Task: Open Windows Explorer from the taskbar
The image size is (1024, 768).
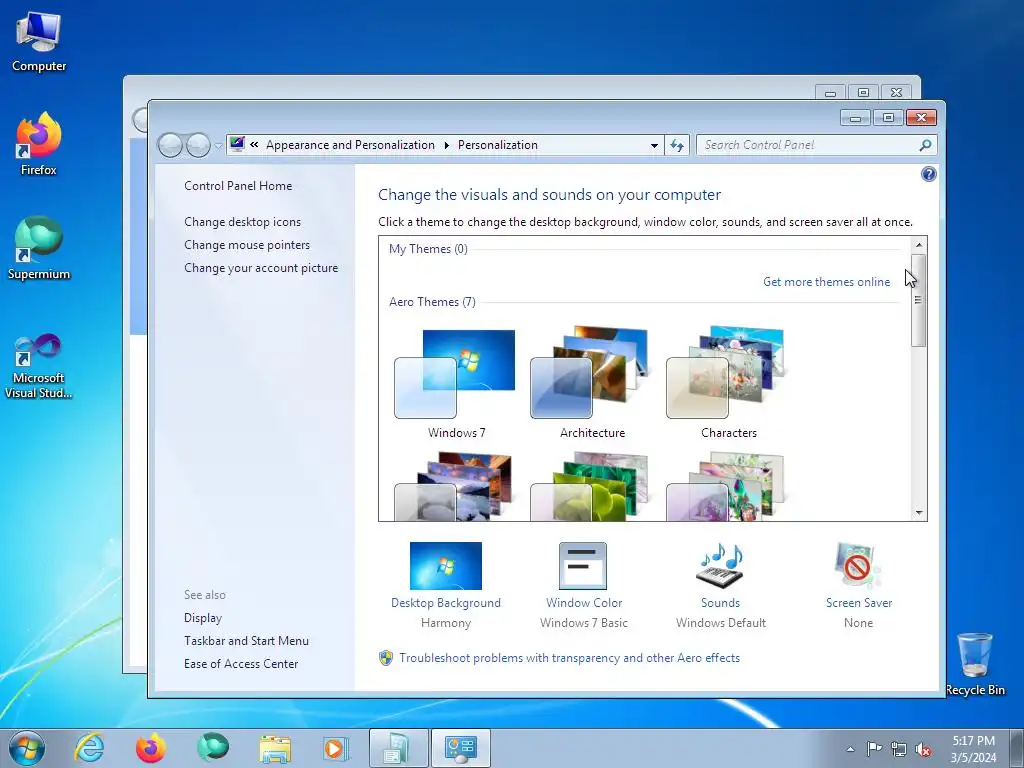Action: [x=275, y=748]
